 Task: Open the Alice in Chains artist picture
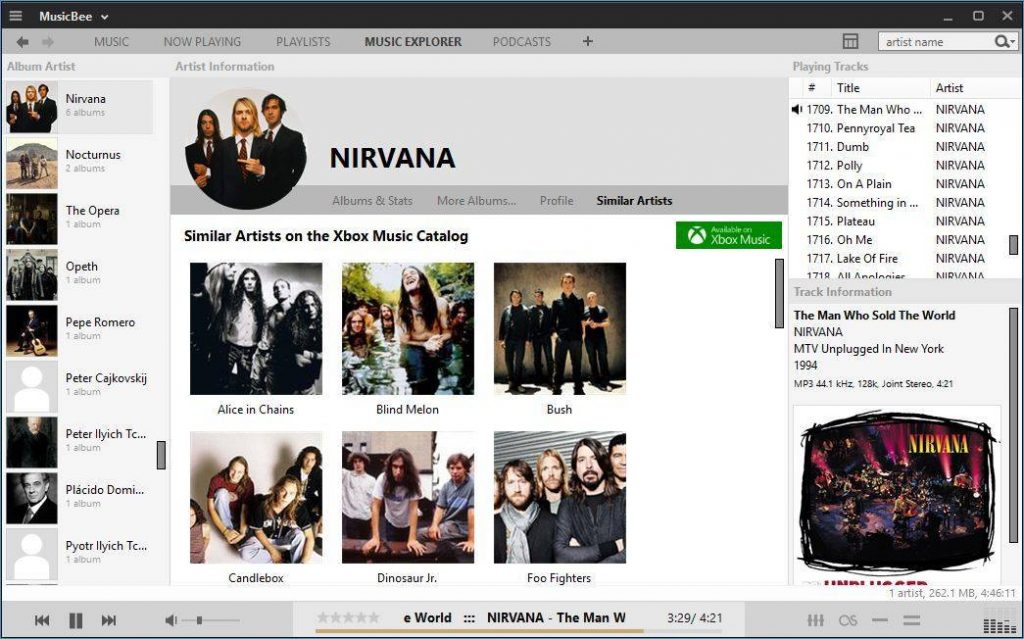(256, 329)
